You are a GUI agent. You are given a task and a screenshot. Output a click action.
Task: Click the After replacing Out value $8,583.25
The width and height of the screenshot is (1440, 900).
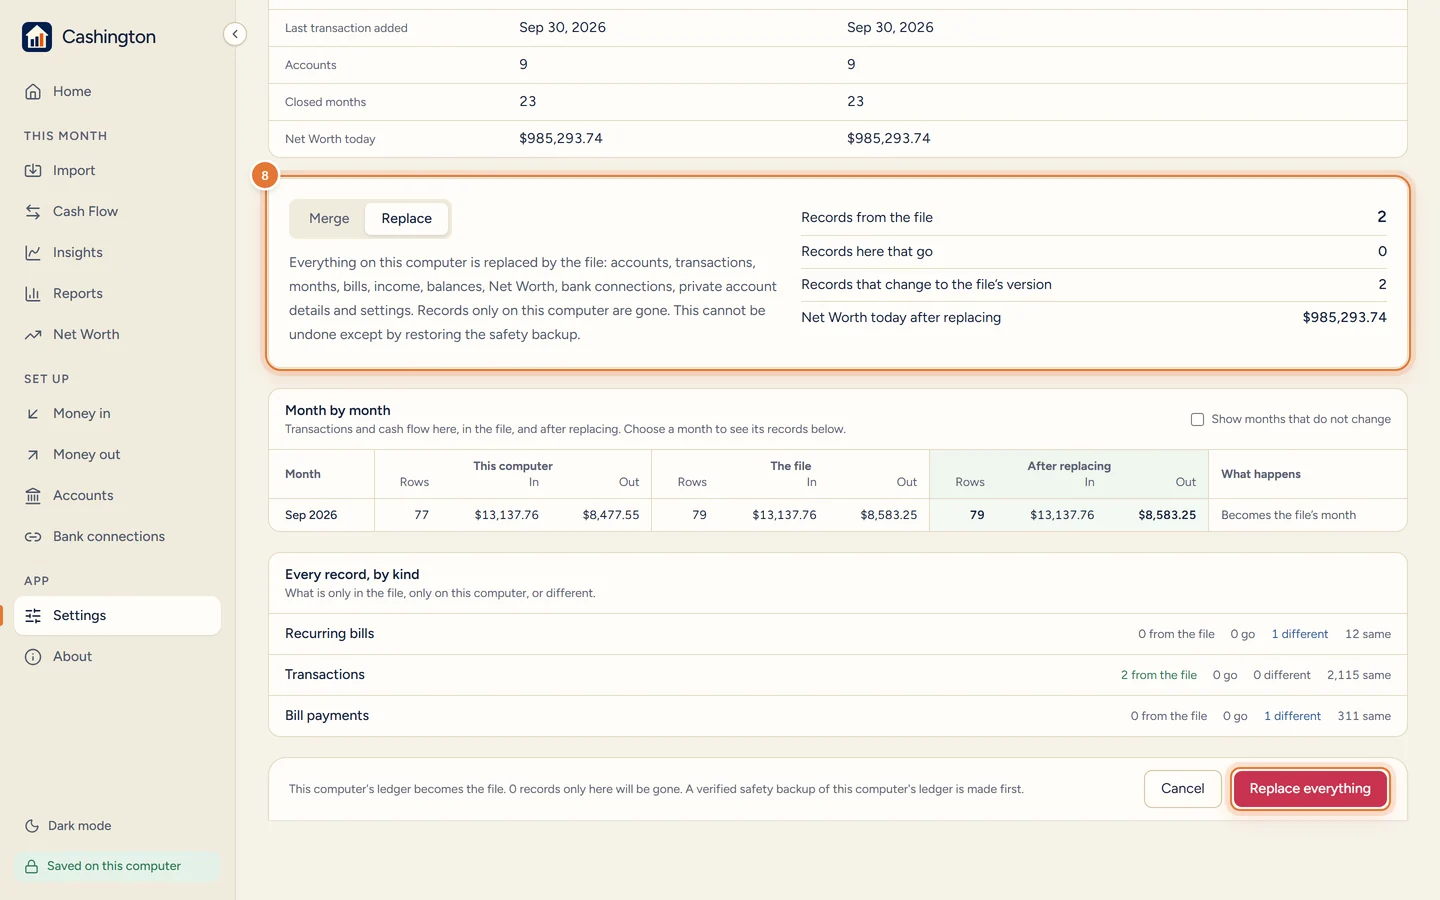[1167, 515]
